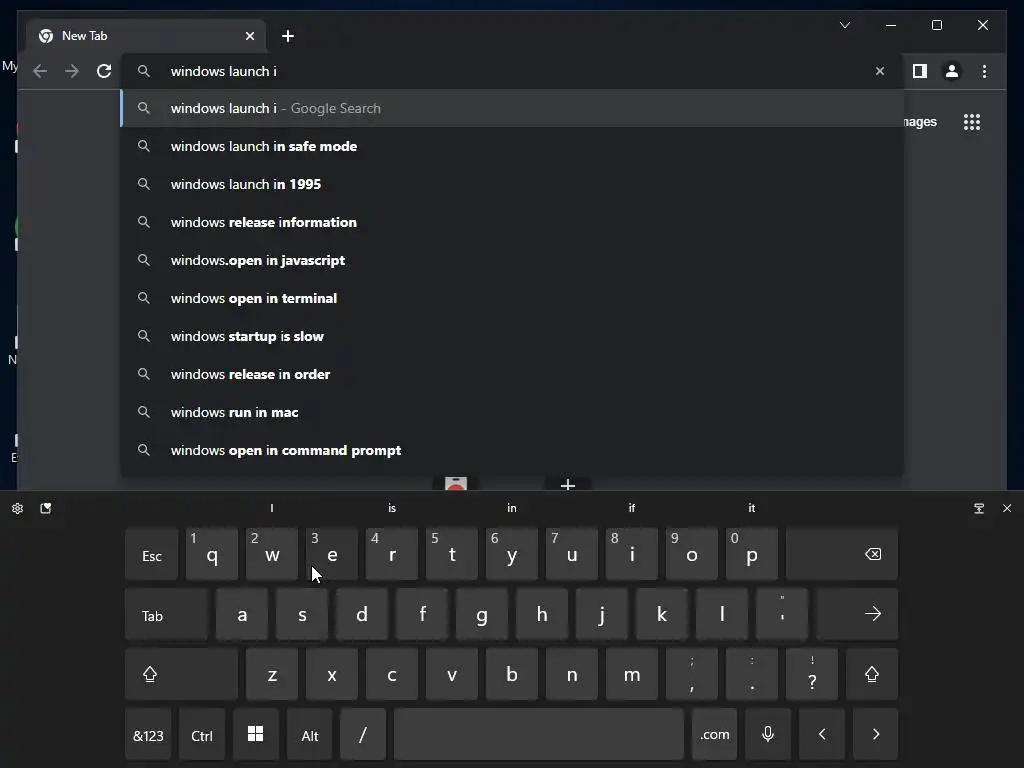1024x768 pixels.
Task: Tap the .com key
Action: click(x=714, y=735)
